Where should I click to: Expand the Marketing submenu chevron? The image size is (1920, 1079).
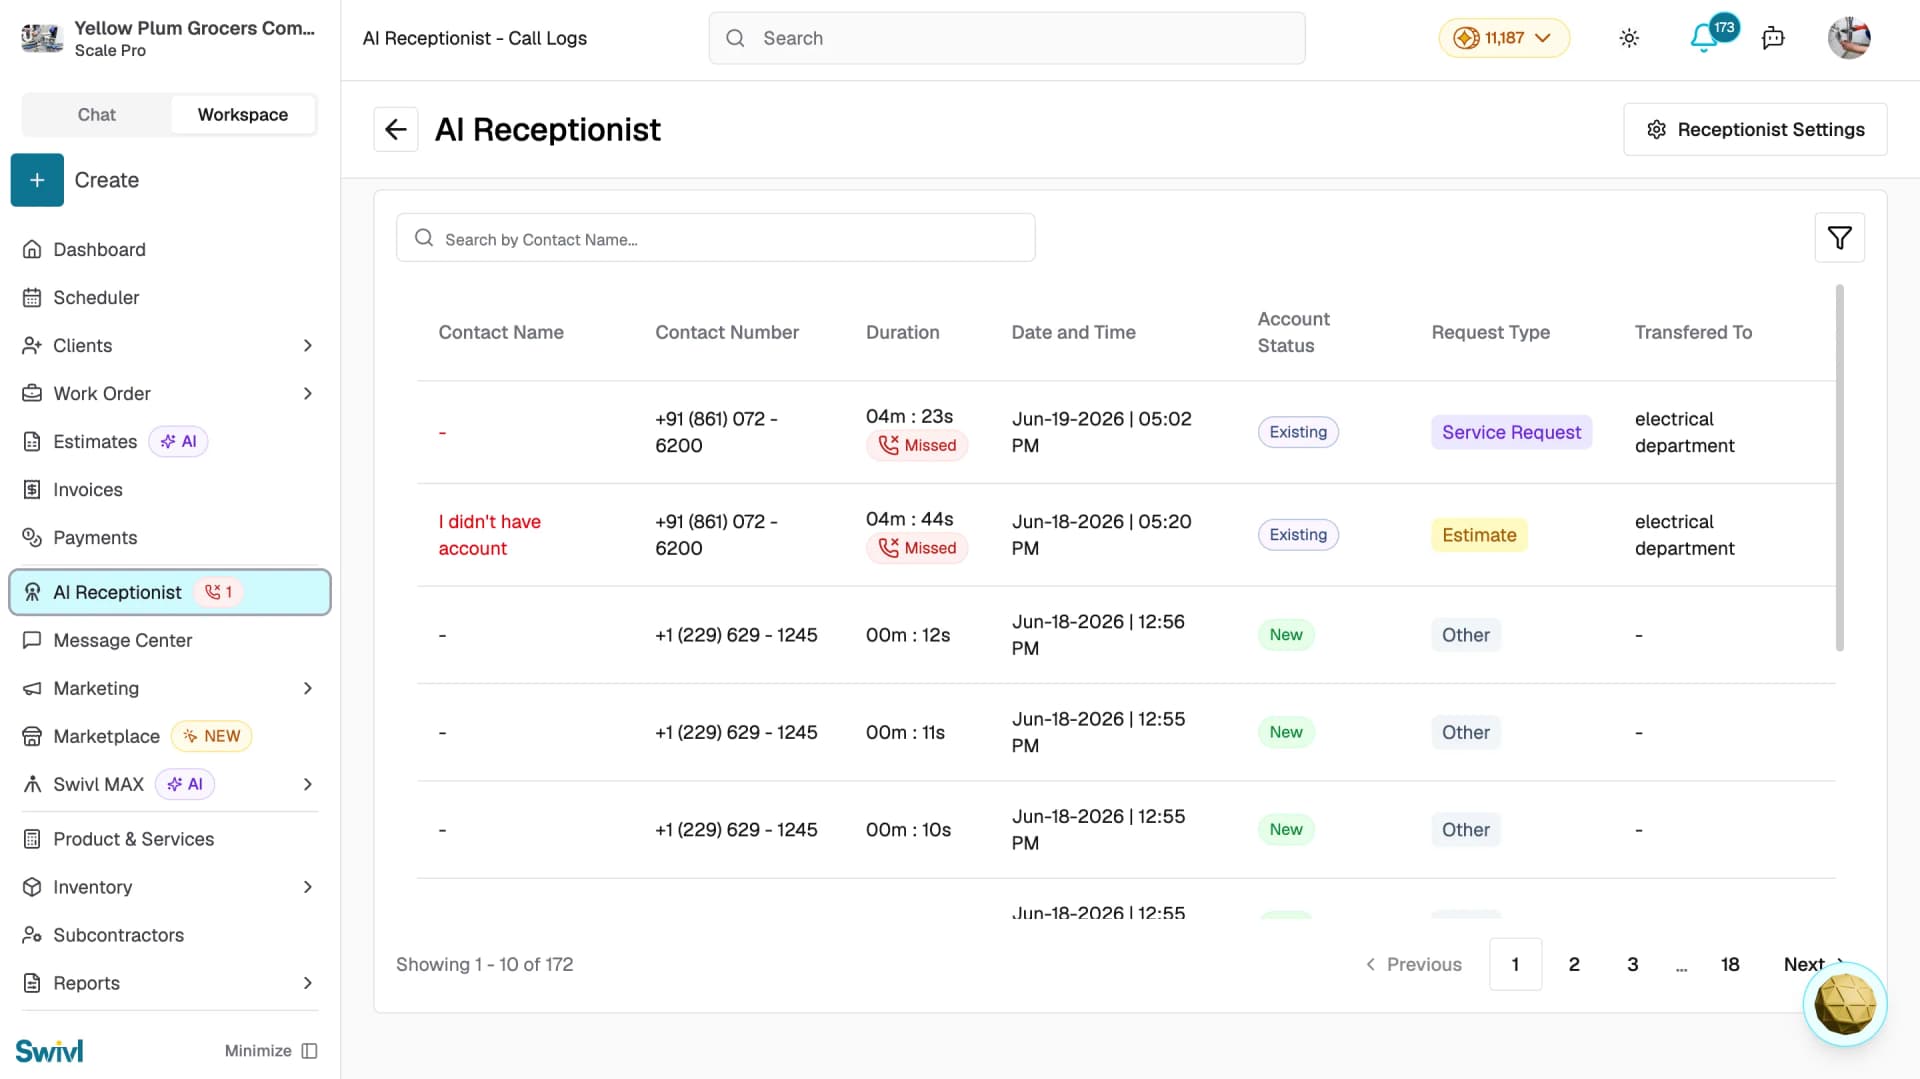click(x=308, y=688)
